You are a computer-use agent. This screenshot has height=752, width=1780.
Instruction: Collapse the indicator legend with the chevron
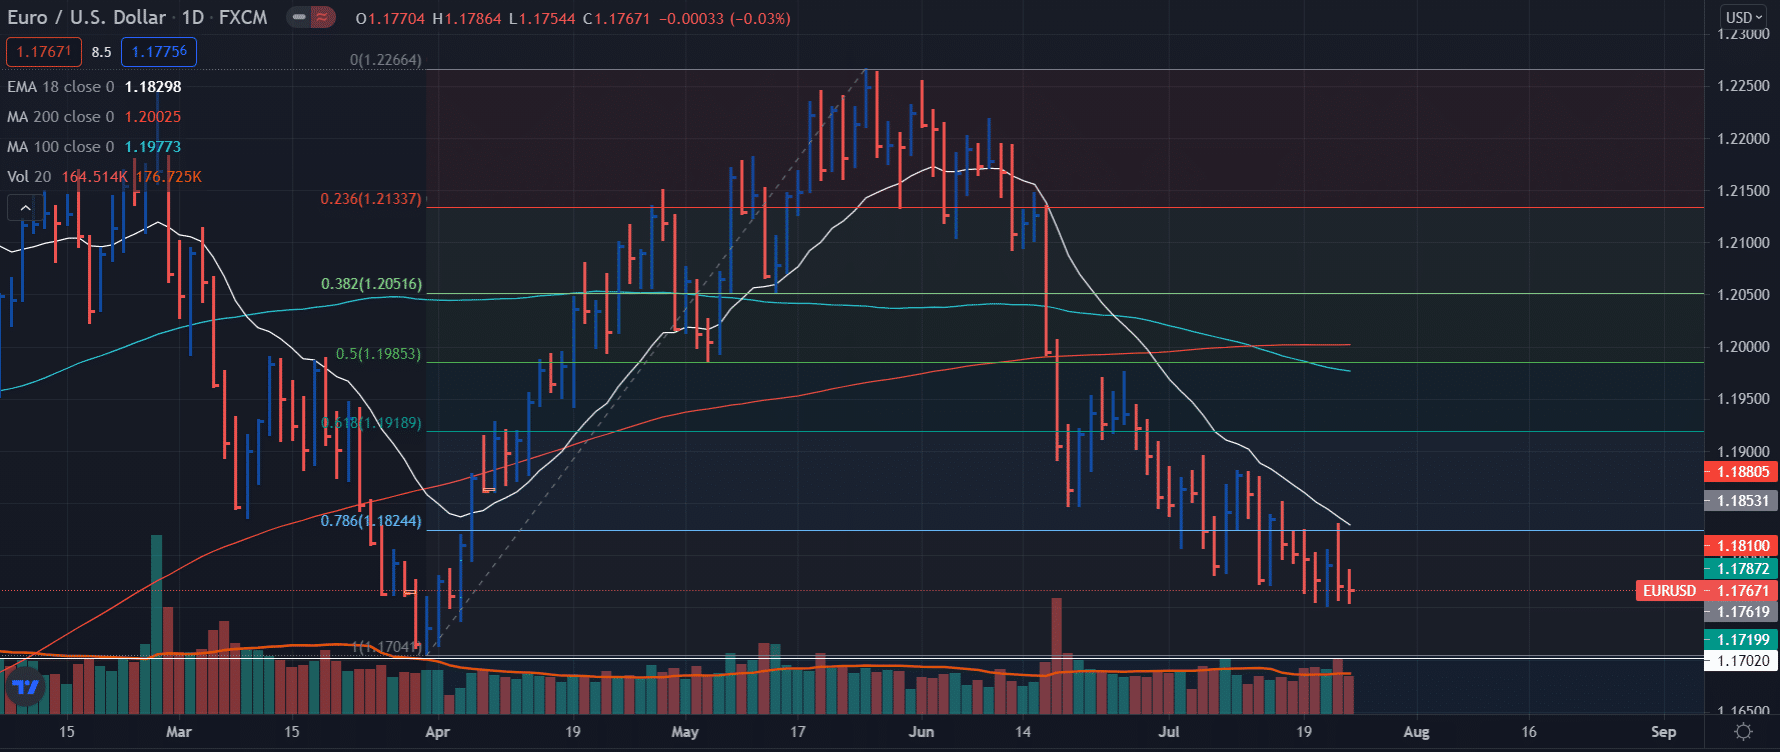coord(25,208)
